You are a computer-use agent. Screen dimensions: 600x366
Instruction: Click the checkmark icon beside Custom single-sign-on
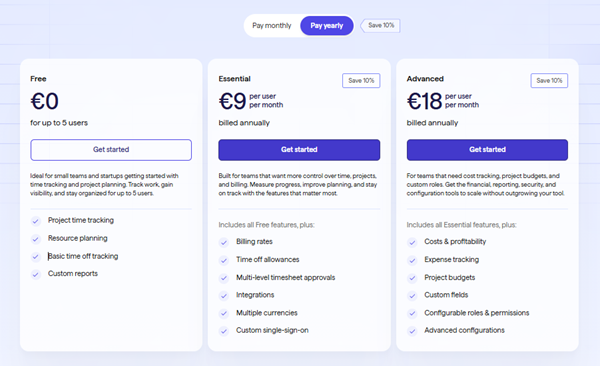click(224, 331)
